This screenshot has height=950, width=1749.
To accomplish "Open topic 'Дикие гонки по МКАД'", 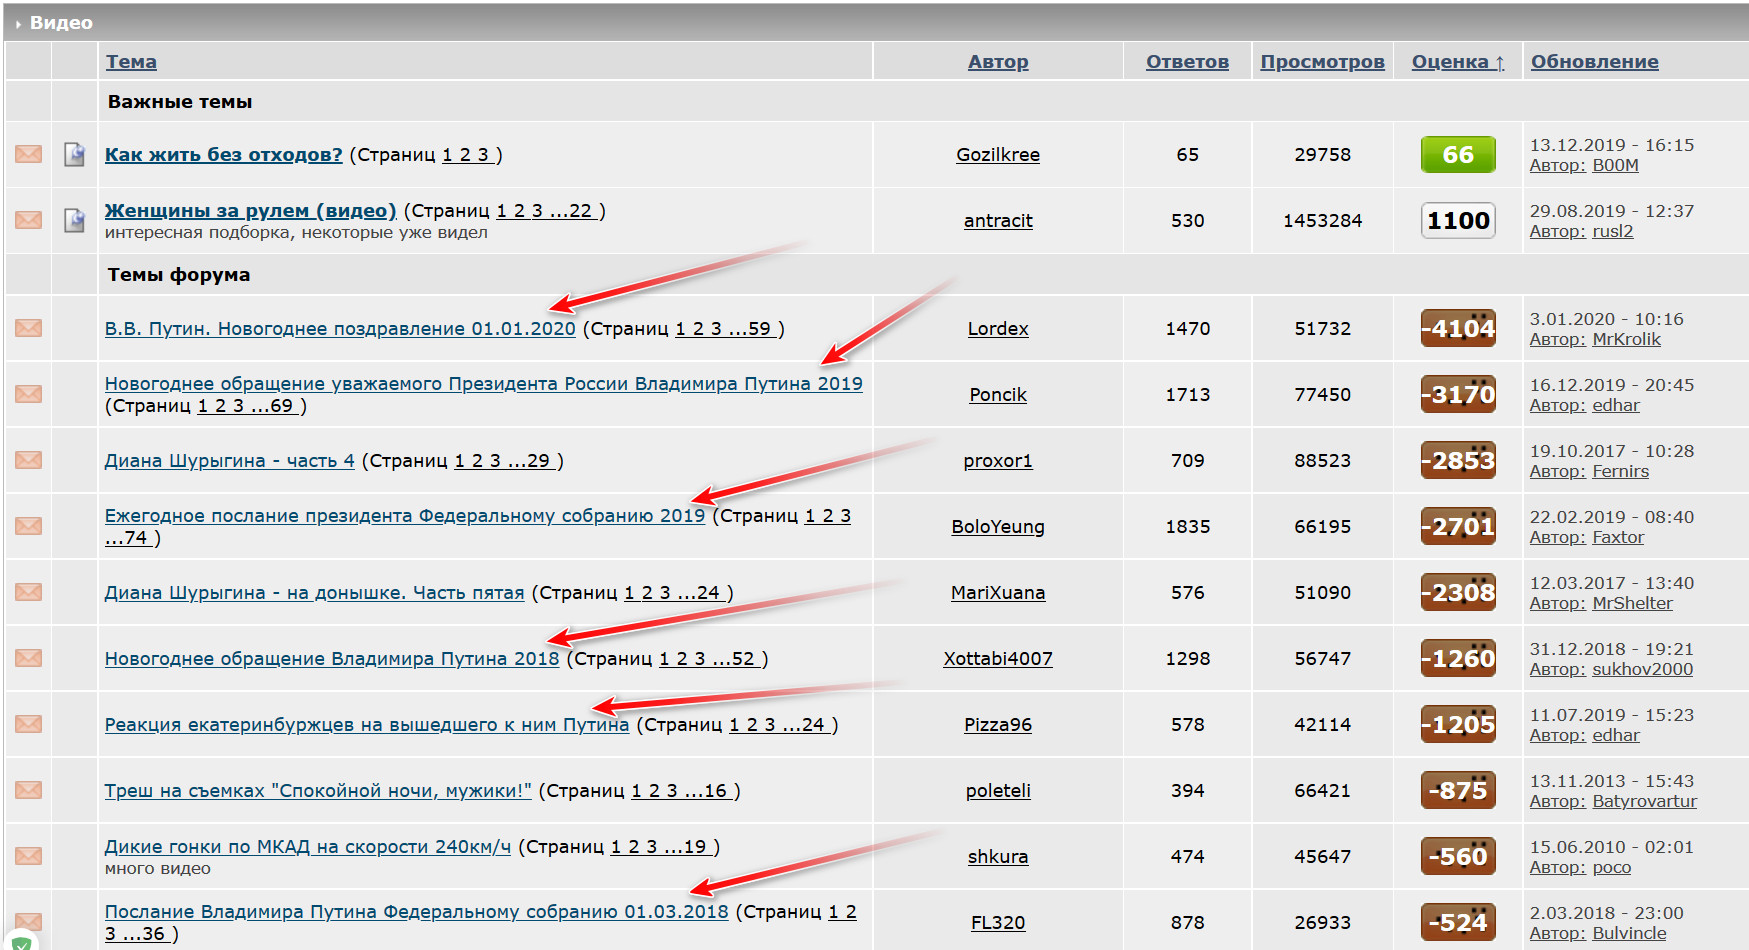I will [x=308, y=846].
